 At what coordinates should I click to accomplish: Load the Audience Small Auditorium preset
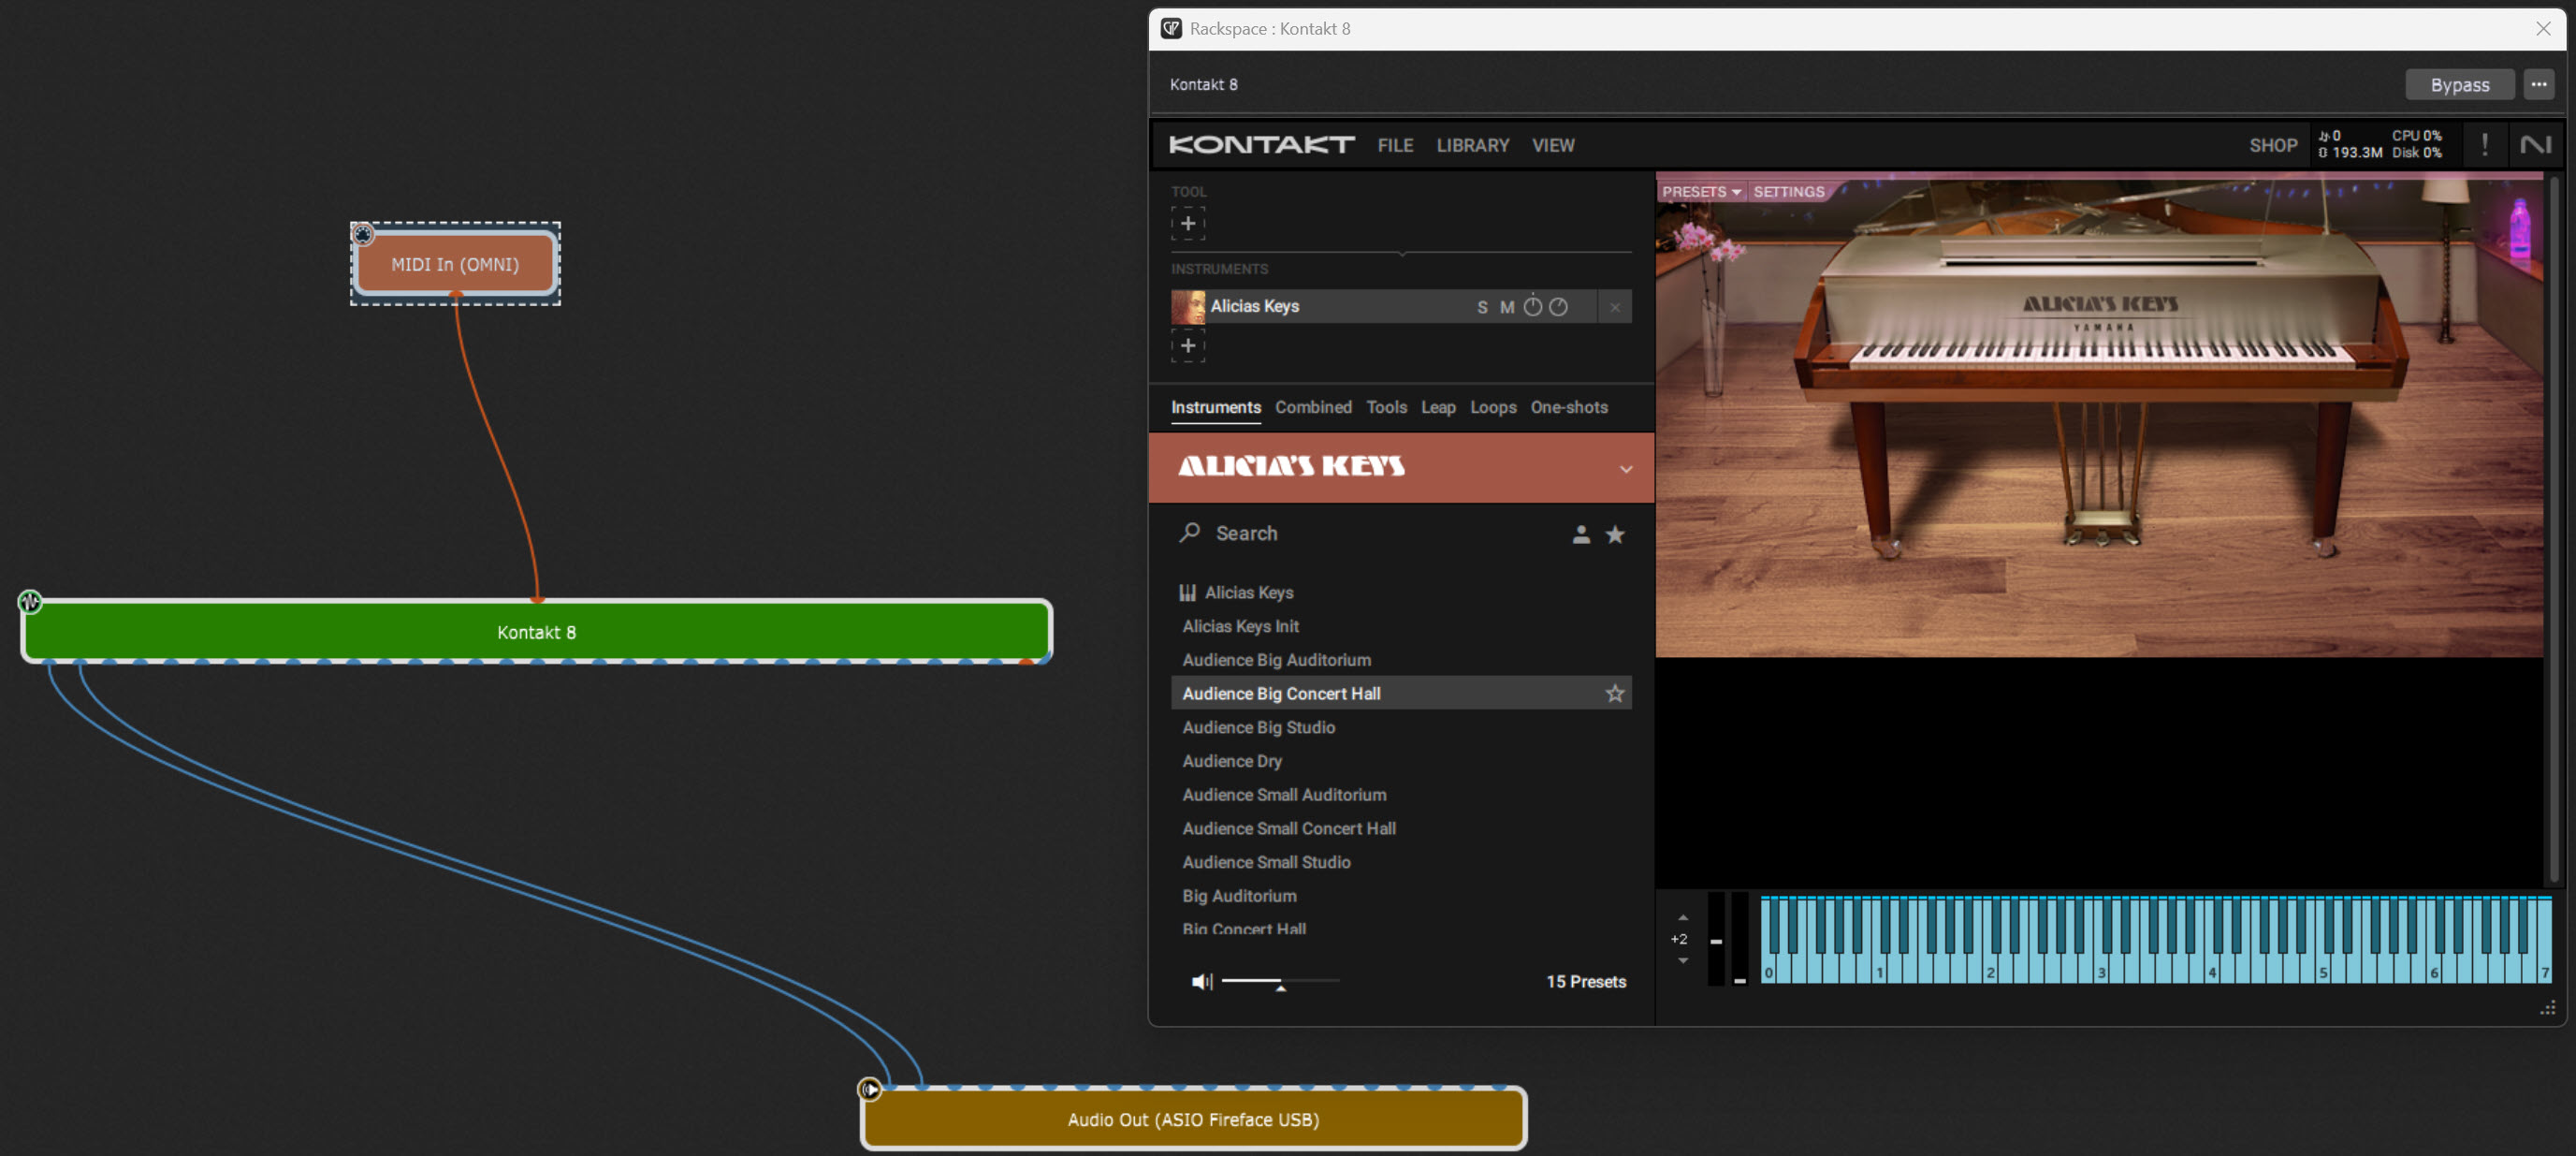coord(1401,795)
